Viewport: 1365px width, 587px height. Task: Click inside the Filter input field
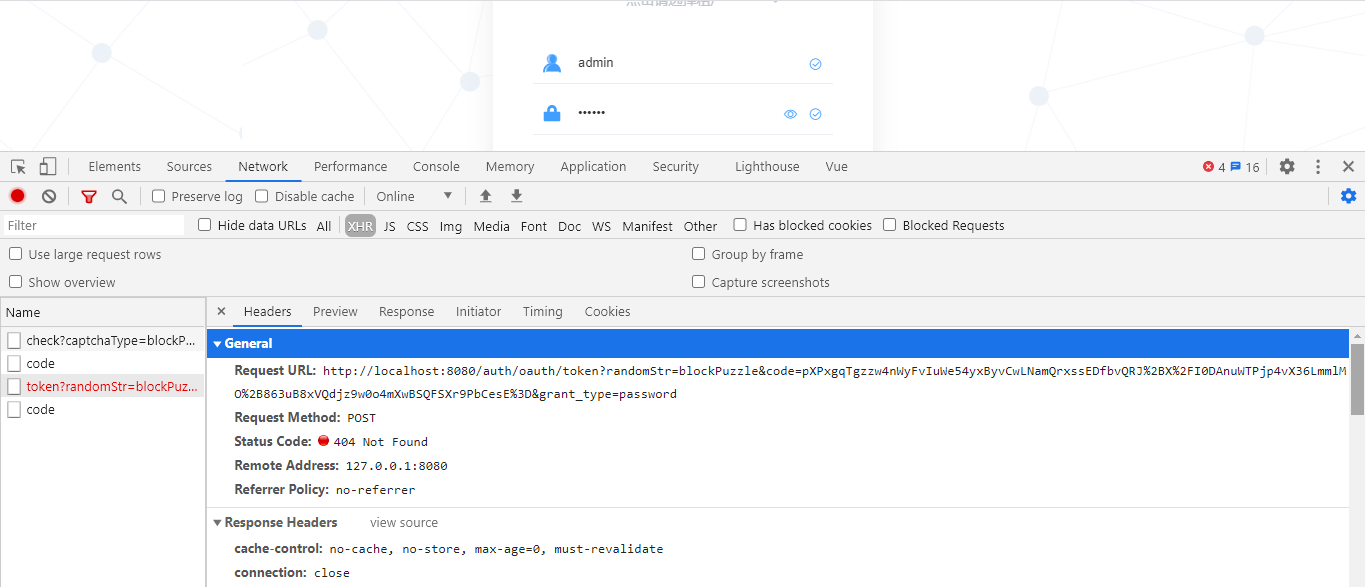(x=90, y=225)
